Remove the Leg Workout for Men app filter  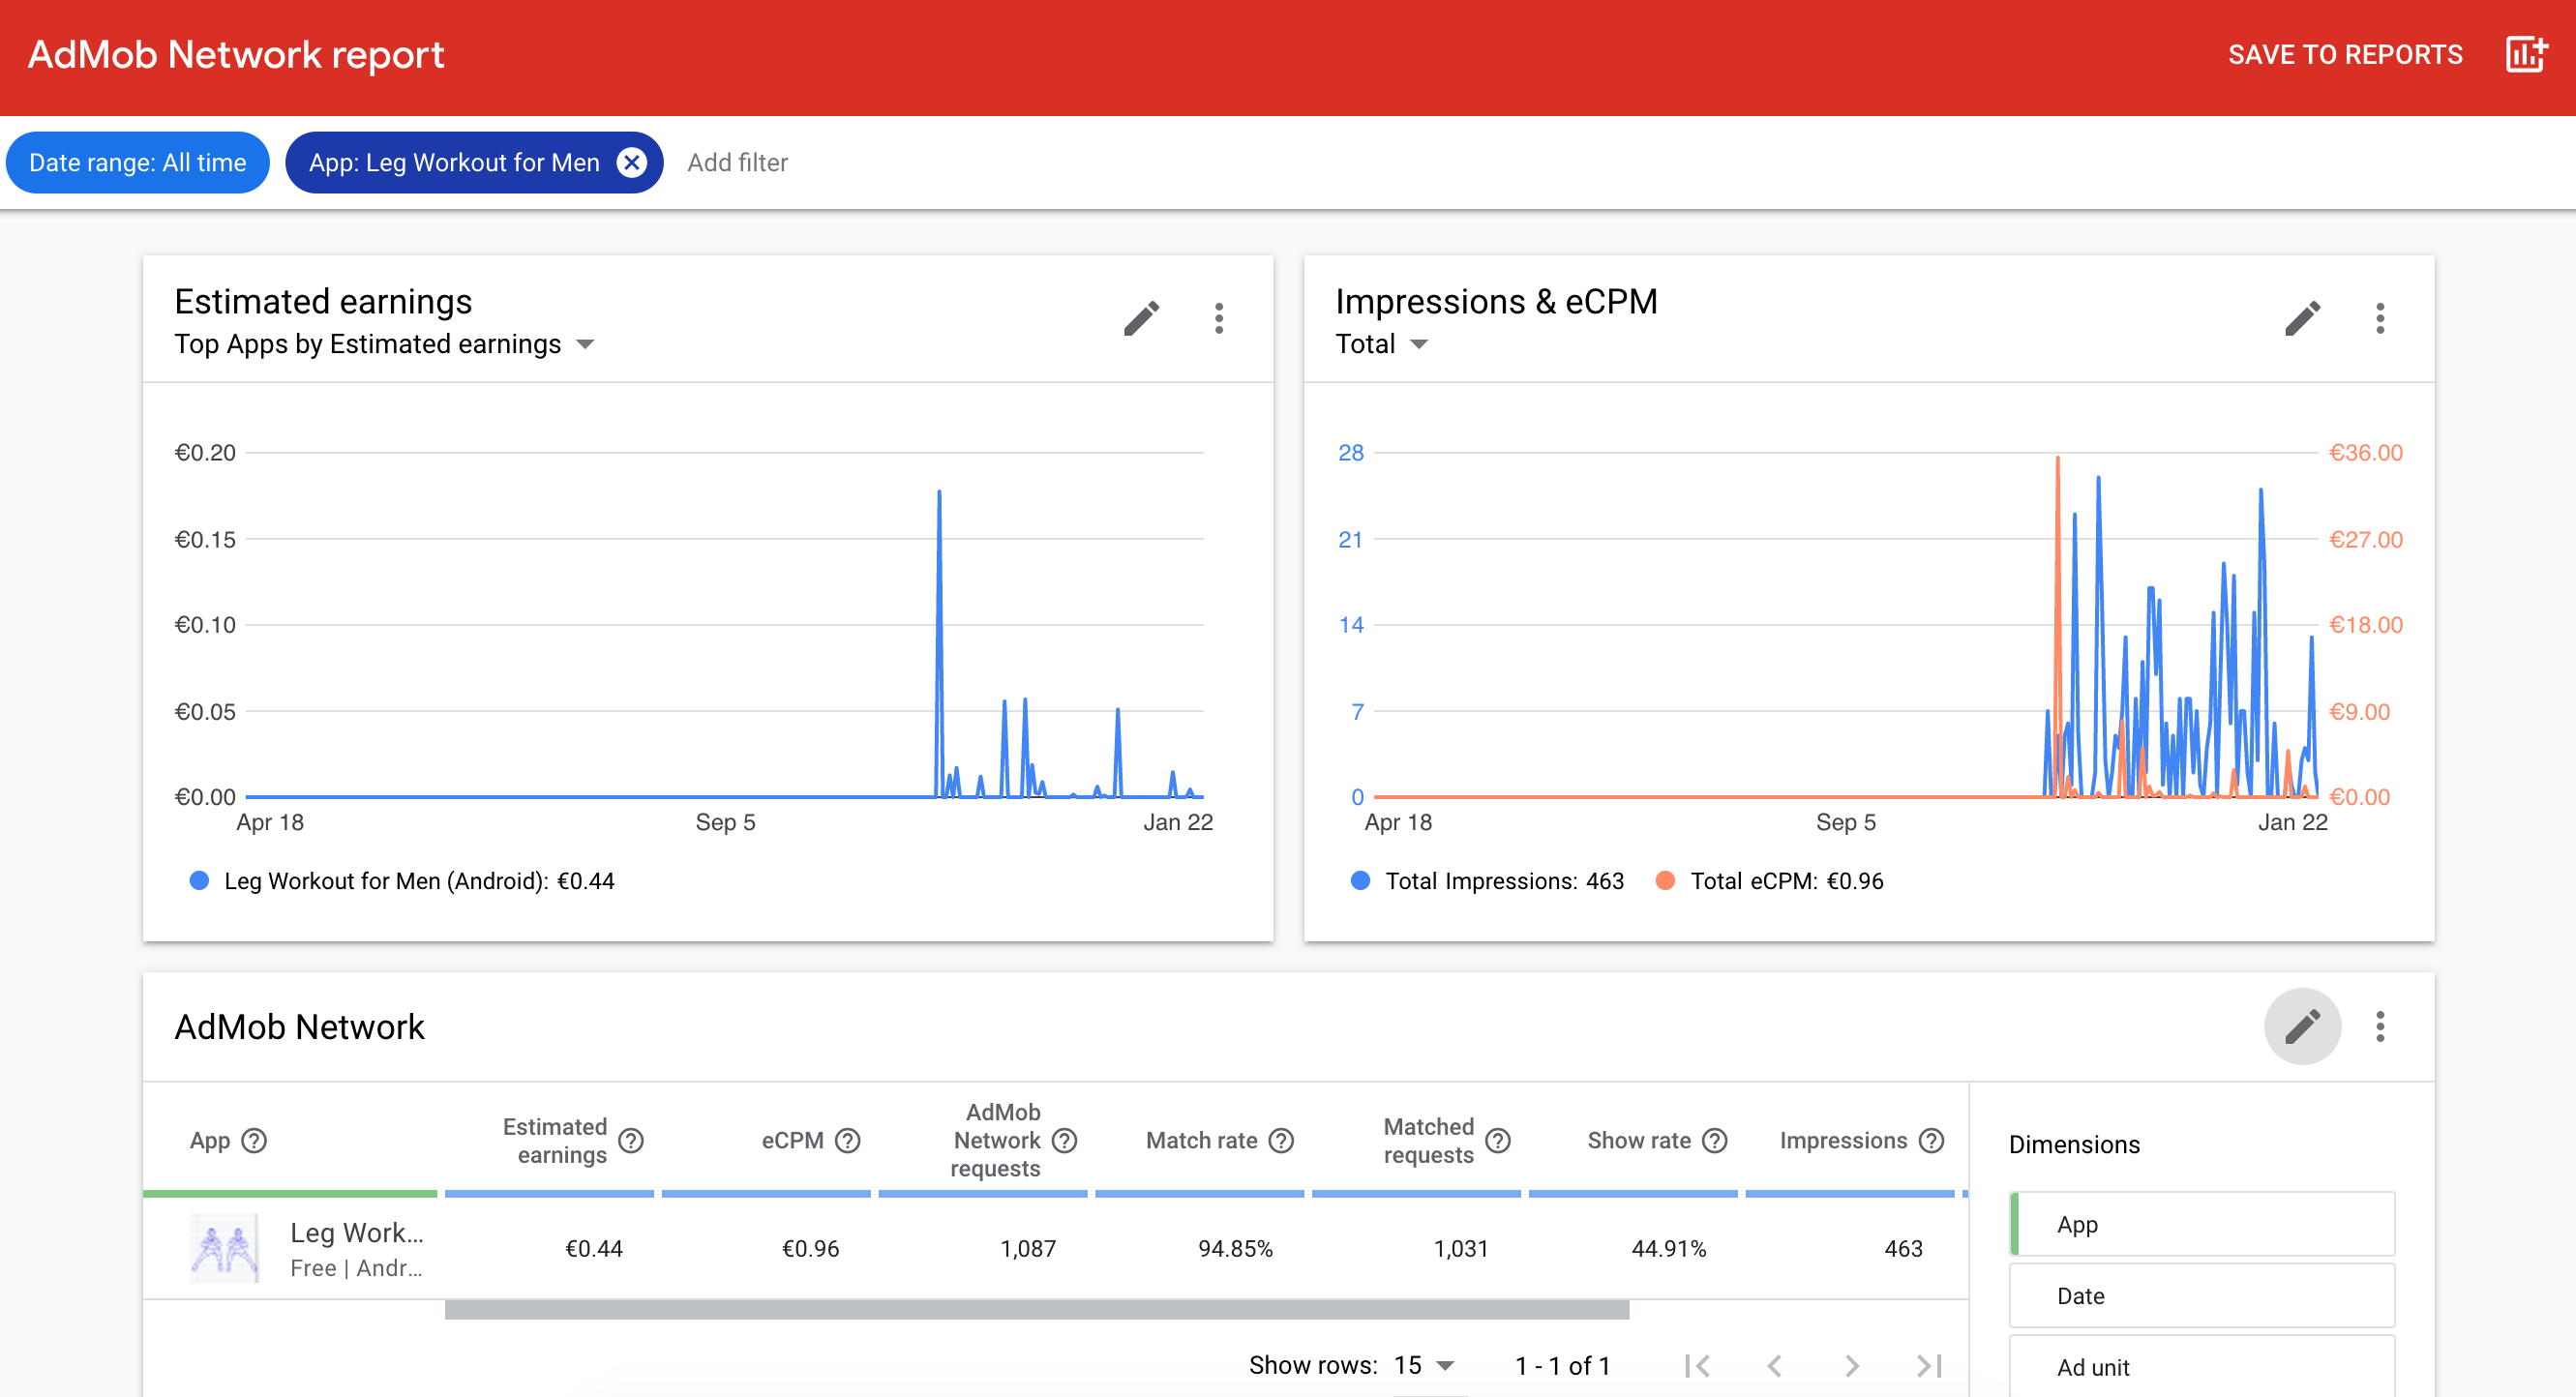click(x=632, y=162)
